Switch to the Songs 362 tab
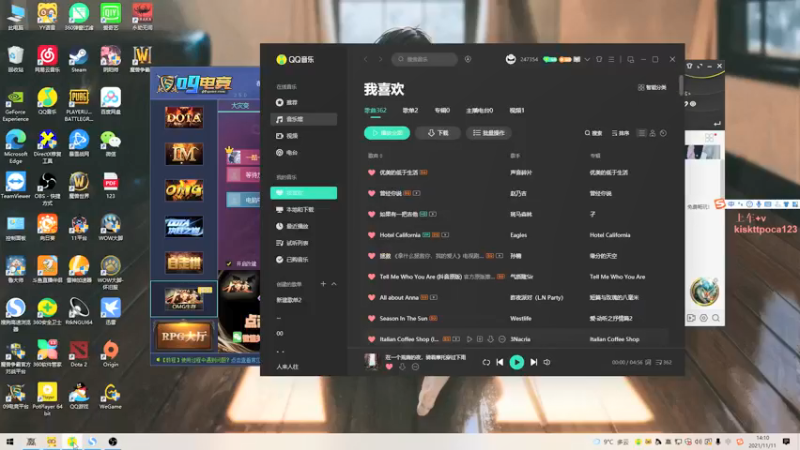800x450 pixels. pos(375,110)
